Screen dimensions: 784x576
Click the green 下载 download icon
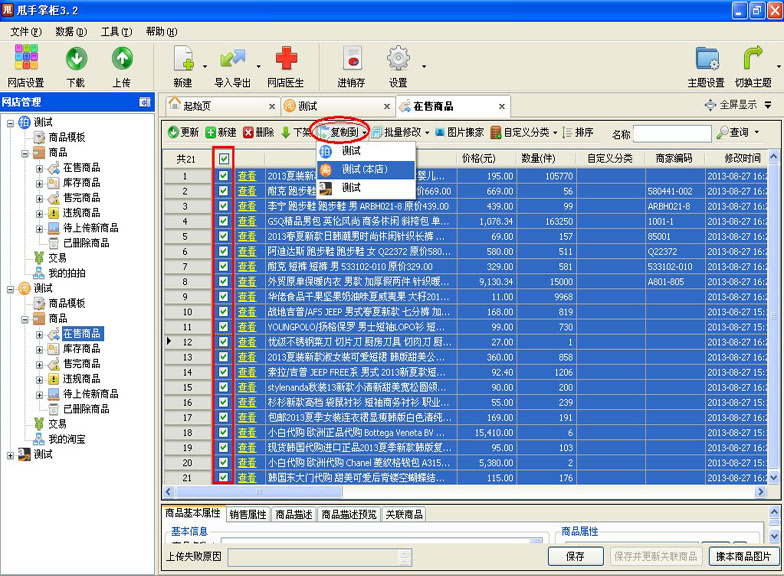76,65
